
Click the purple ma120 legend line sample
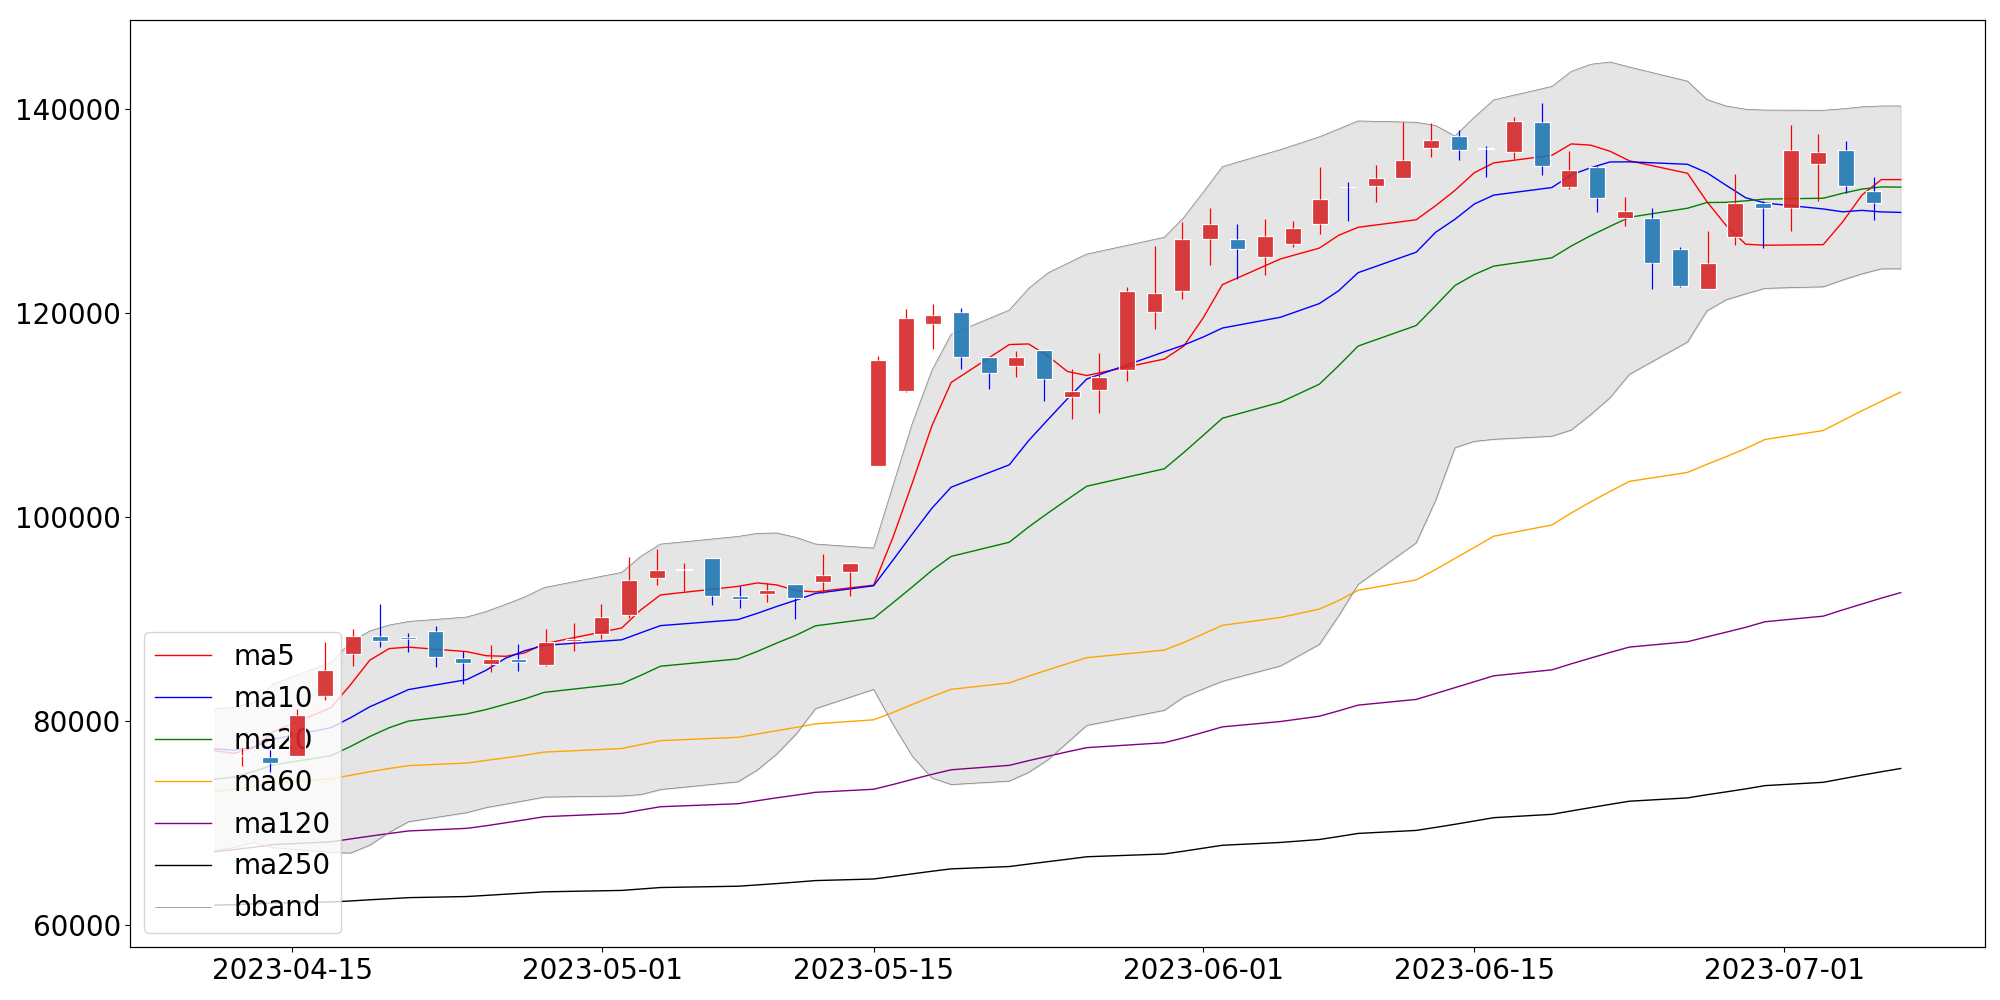tap(184, 823)
